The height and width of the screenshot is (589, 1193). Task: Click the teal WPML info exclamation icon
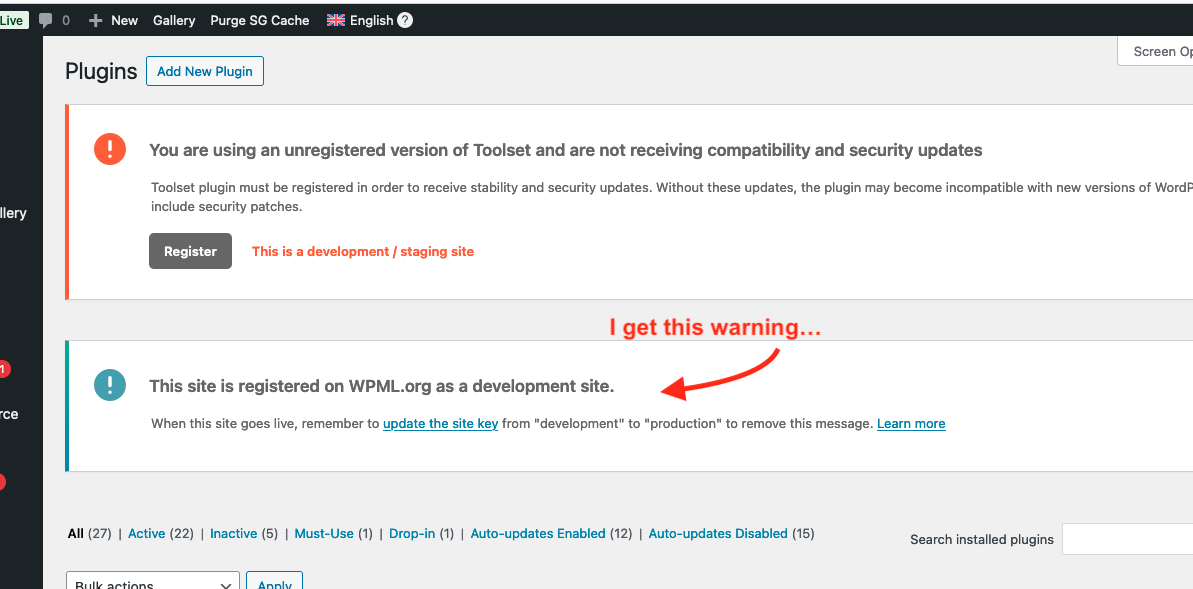coord(110,385)
